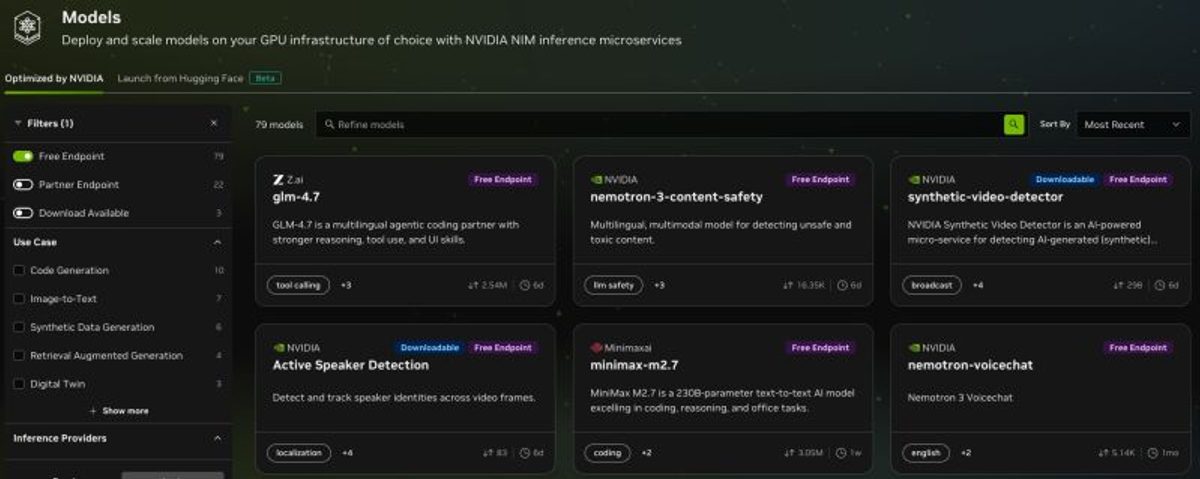Expand +3 tags on nemotron-3-content-safety card
The height and width of the screenshot is (479, 1200).
coord(659,285)
